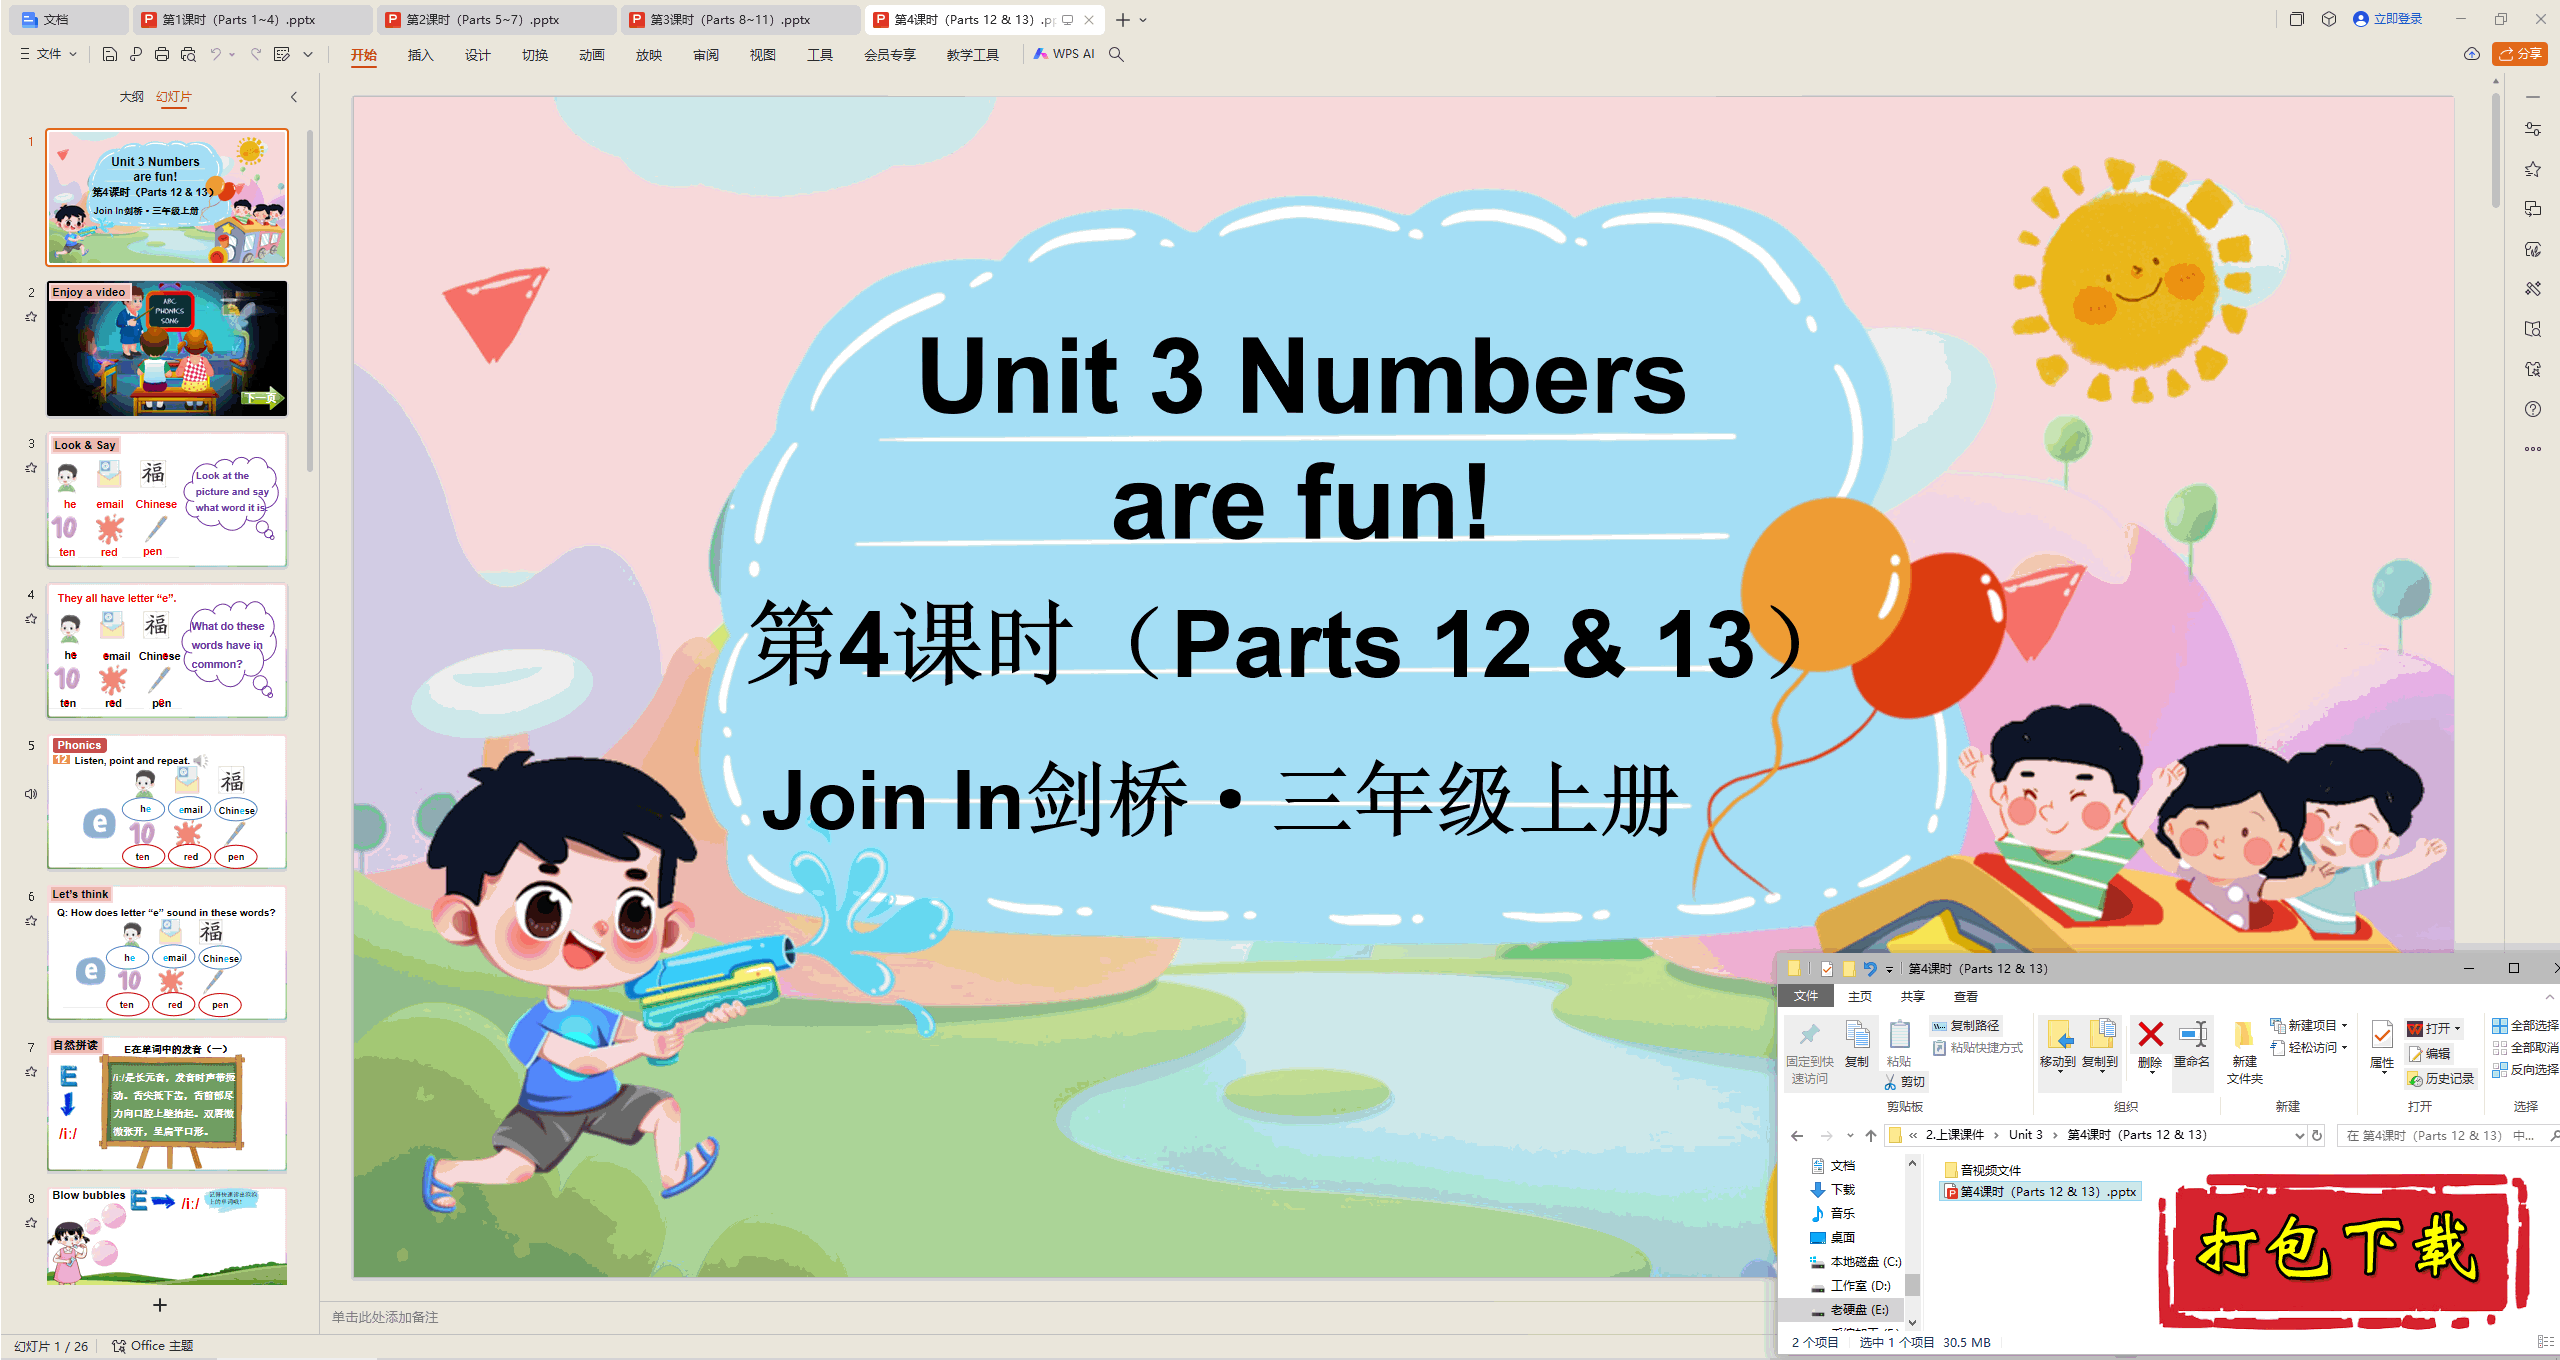The image size is (2560, 1360).
Task: Click the Undo arrow icon in WPS
Action: coord(216,54)
